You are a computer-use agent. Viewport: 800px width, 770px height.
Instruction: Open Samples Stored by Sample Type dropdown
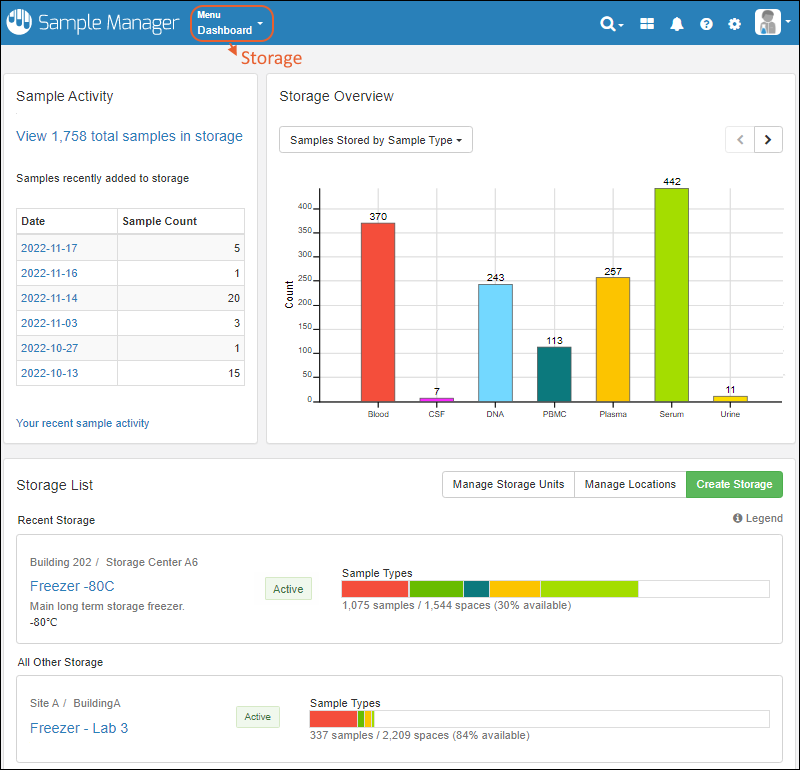pos(375,140)
